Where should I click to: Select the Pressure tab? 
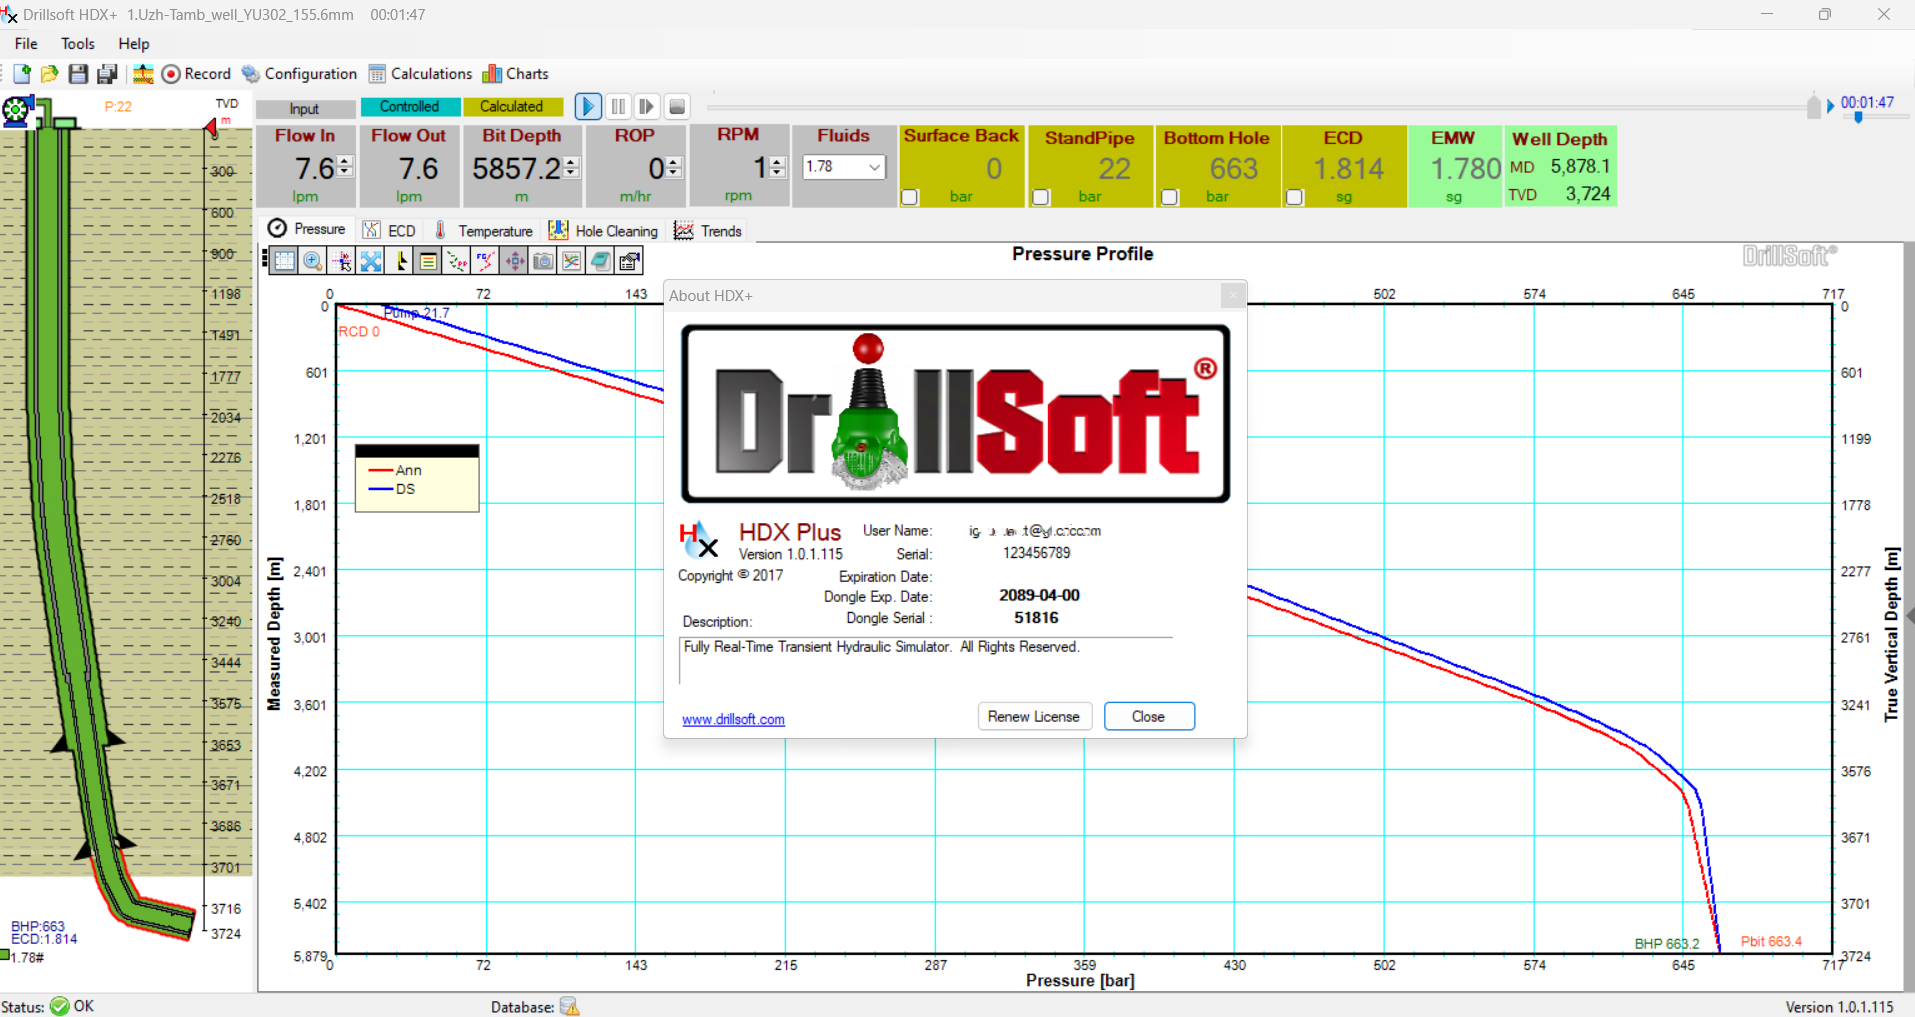[307, 229]
